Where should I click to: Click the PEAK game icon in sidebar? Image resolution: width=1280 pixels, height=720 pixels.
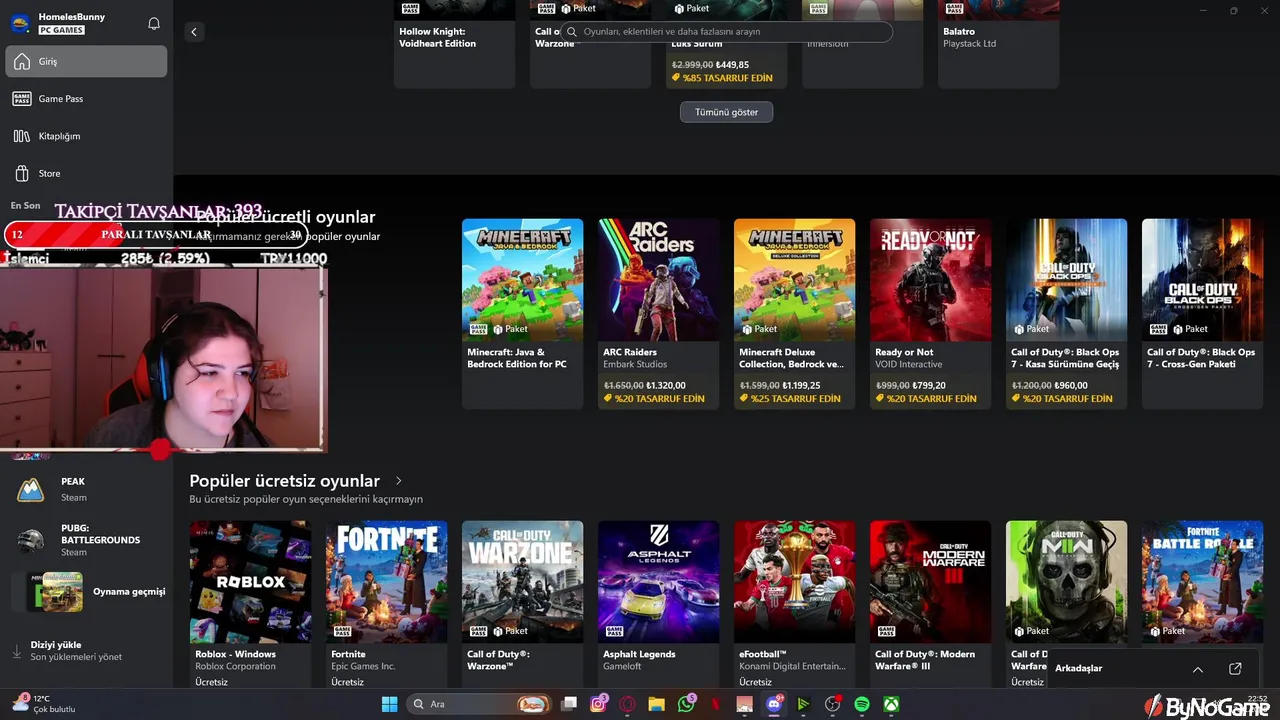click(31, 489)
